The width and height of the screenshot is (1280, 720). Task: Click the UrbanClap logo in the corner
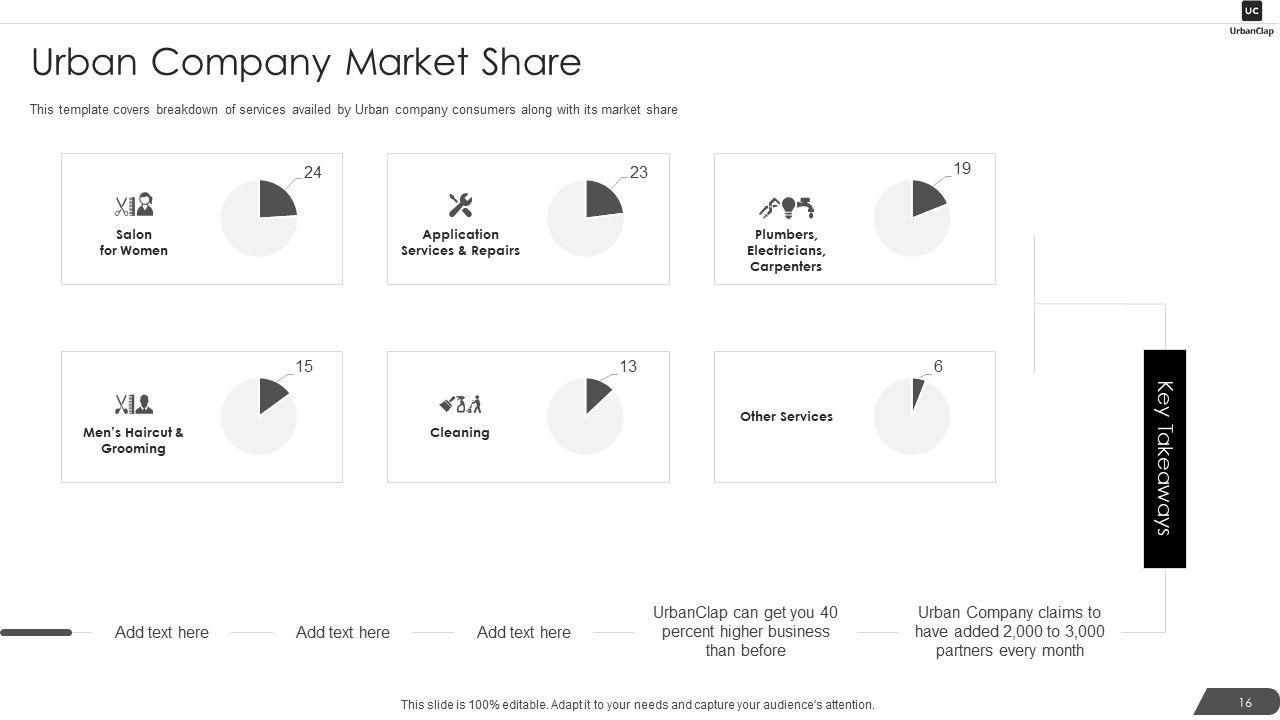[1251, 18]
